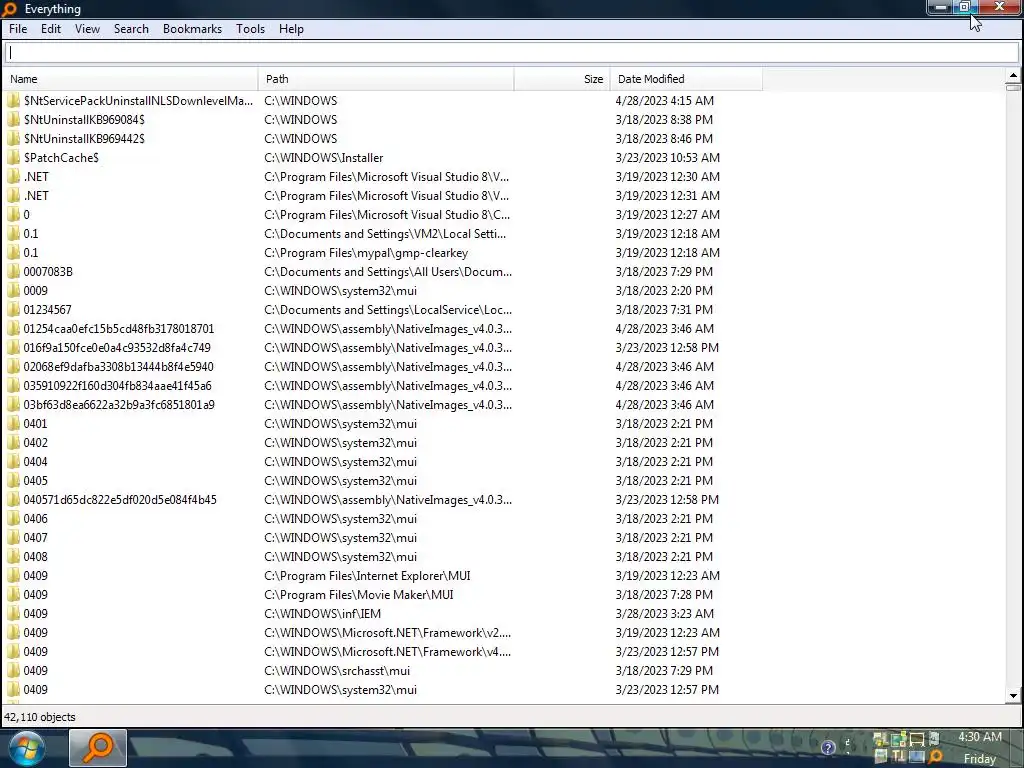Select the 0409 folder modified 3/19/2023 12:23 AM in Framework\v2

(x=35, y=632)
